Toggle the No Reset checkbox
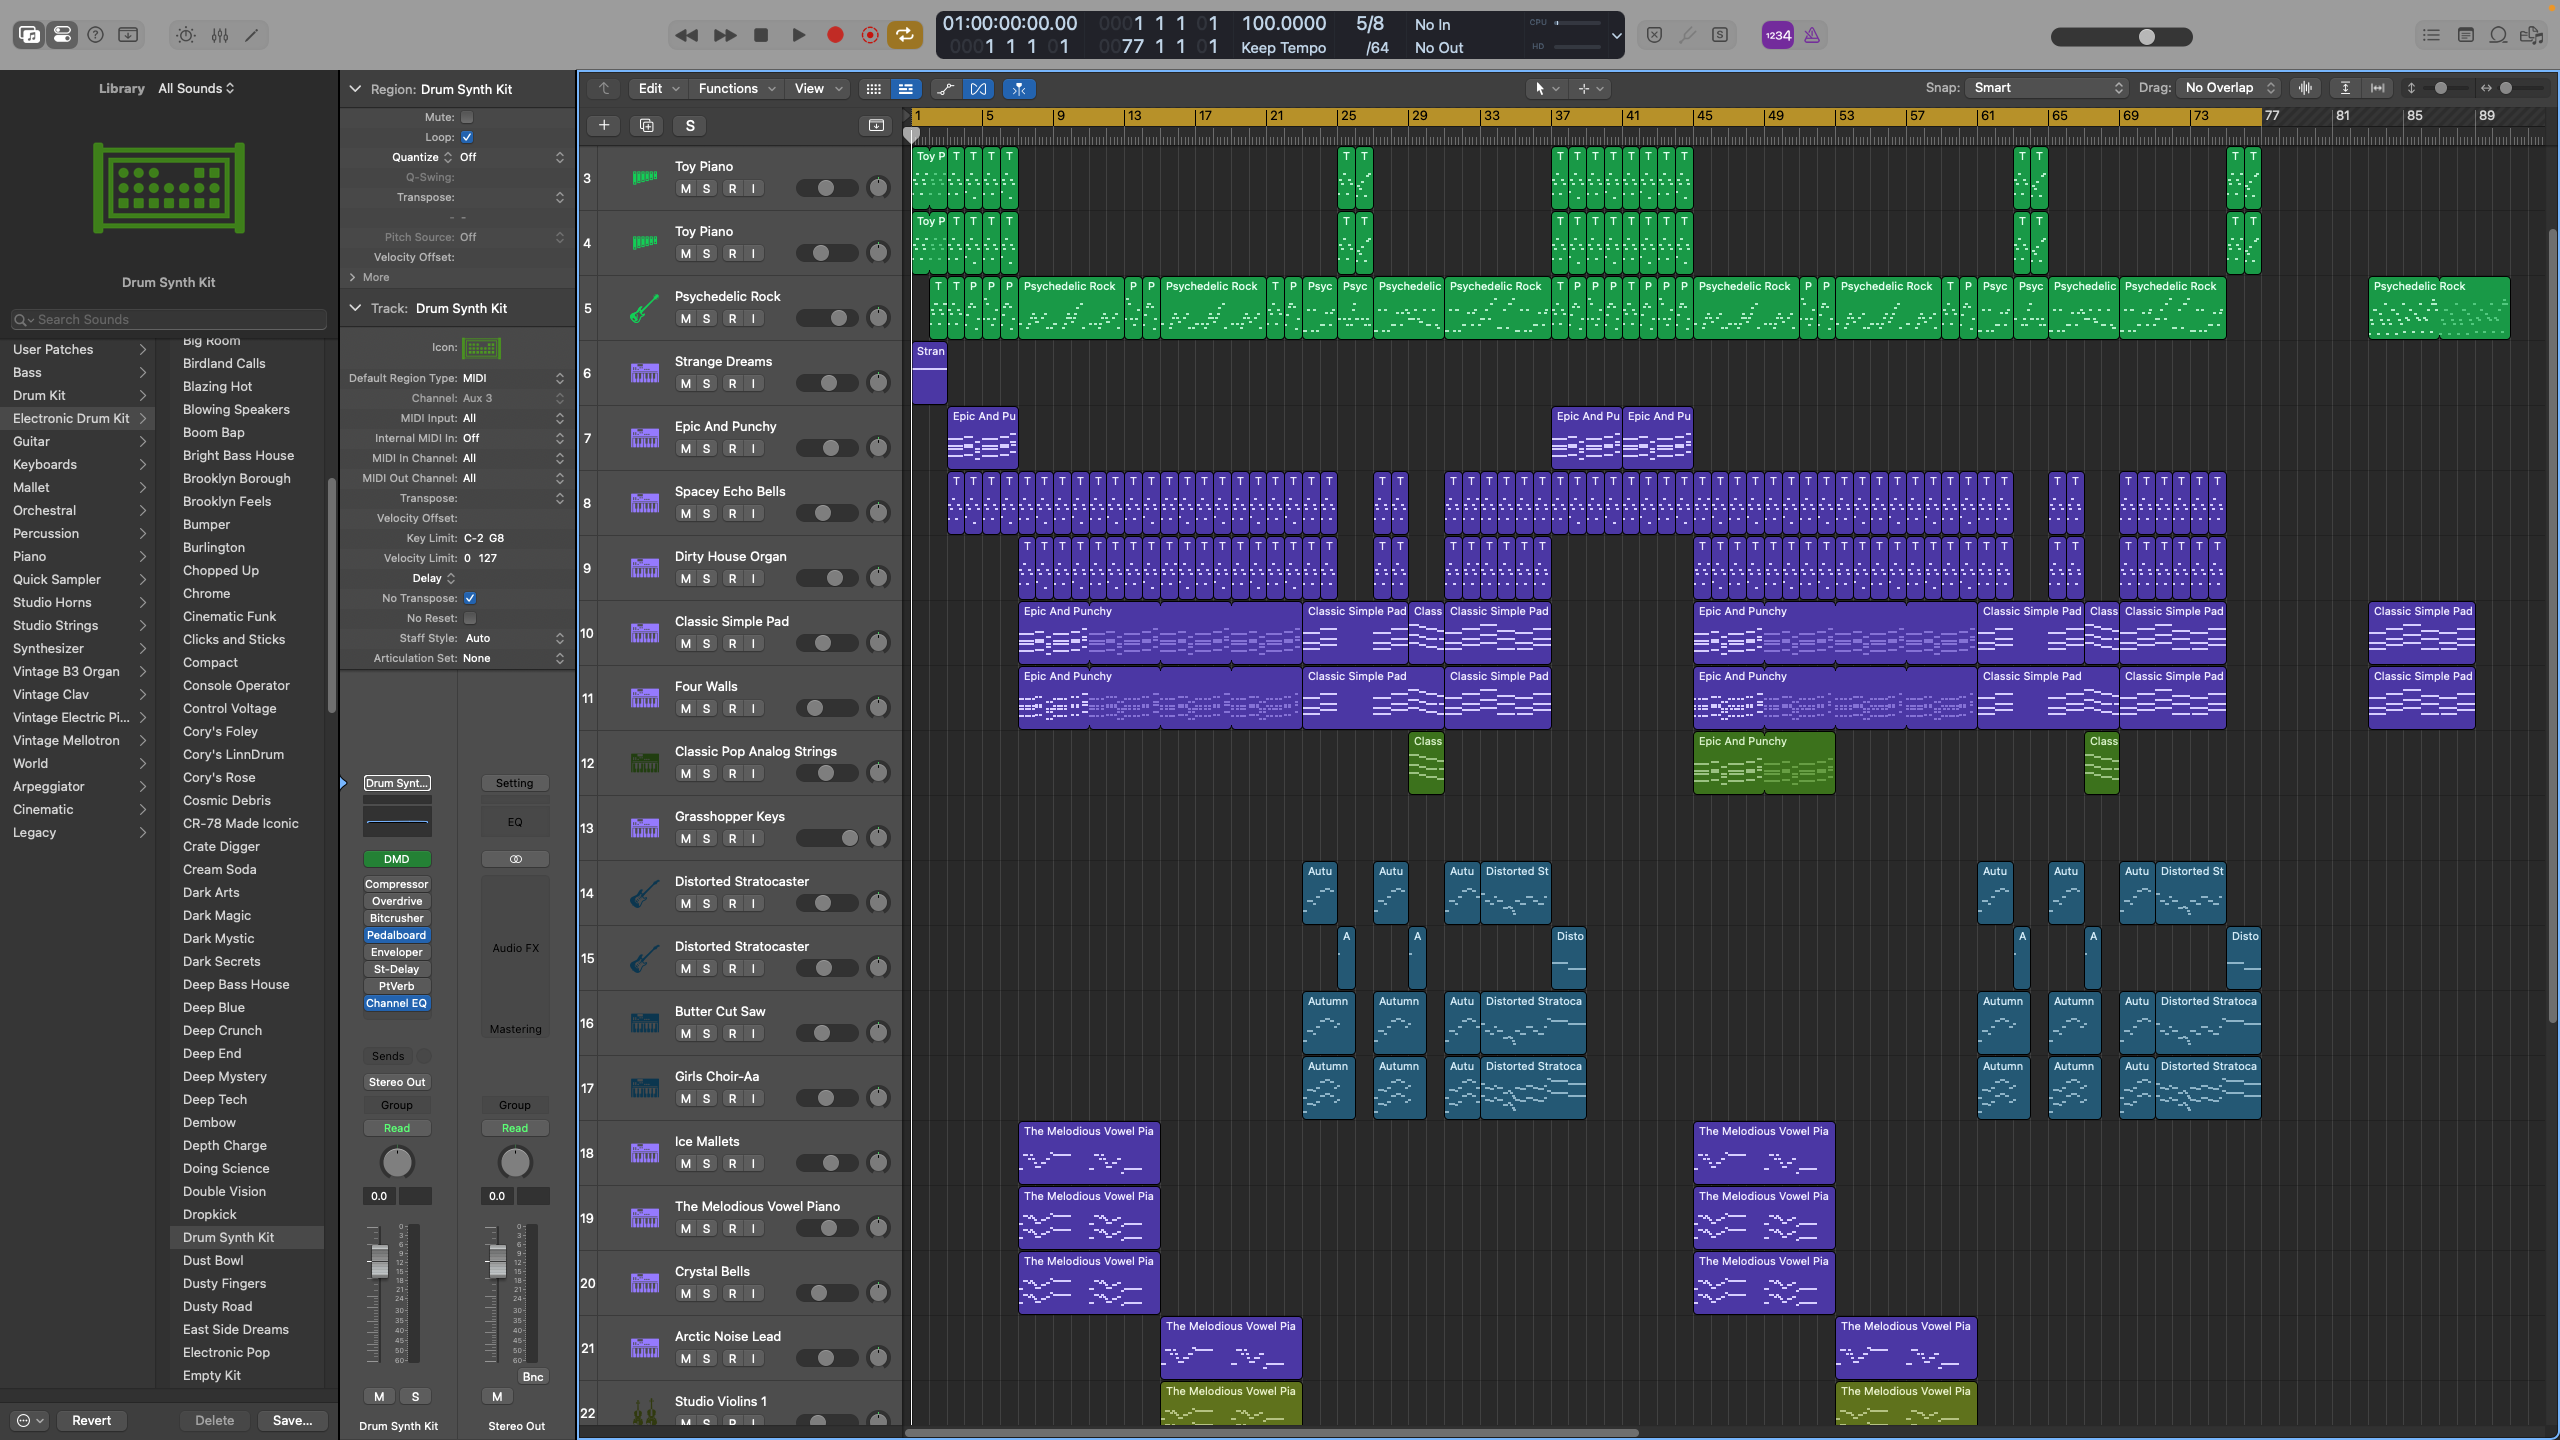Viewport: 2560px width, 1440px height. click(470, 618)
